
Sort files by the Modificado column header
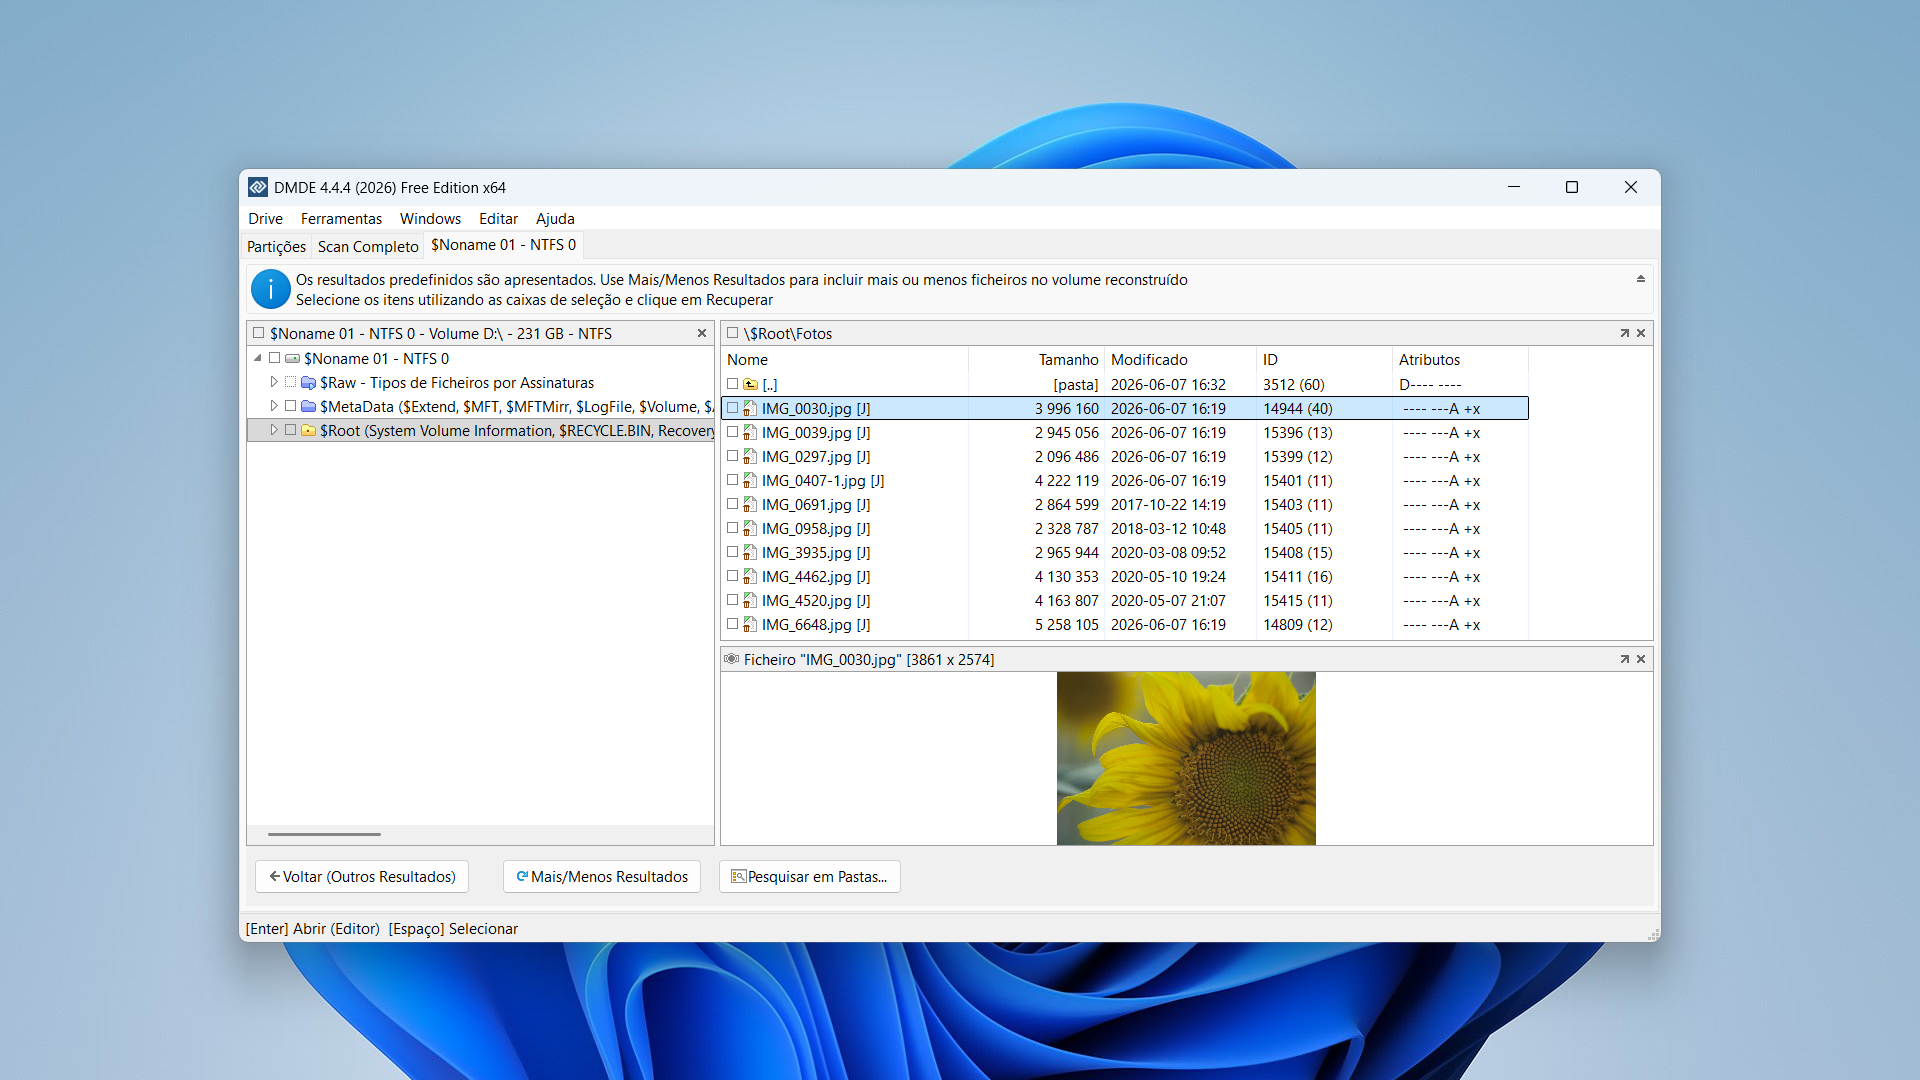pyautogui.click(x=1180, y=360)
